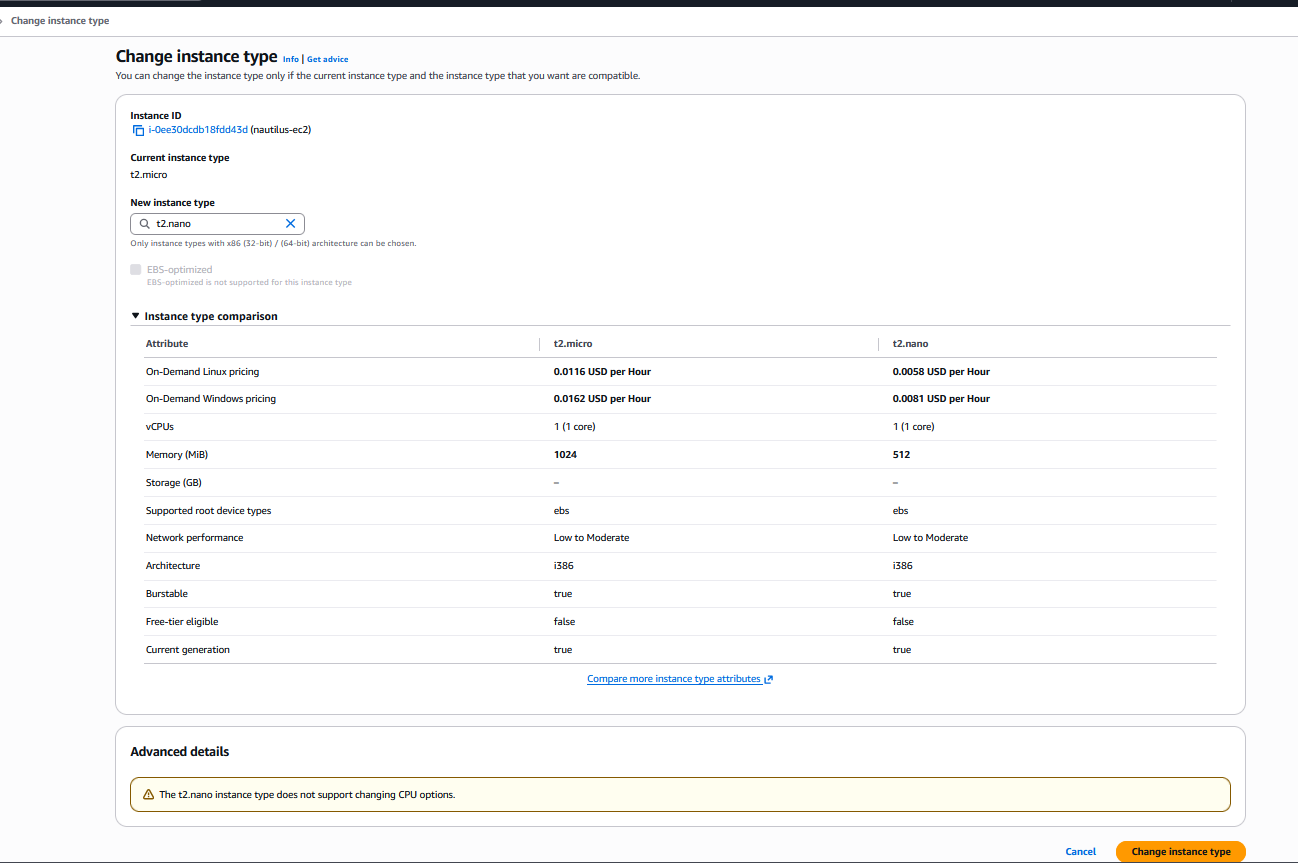1298x863 pixels.
Task: Select the i386 value under t2.micro
Action: [x=564, y=566]
